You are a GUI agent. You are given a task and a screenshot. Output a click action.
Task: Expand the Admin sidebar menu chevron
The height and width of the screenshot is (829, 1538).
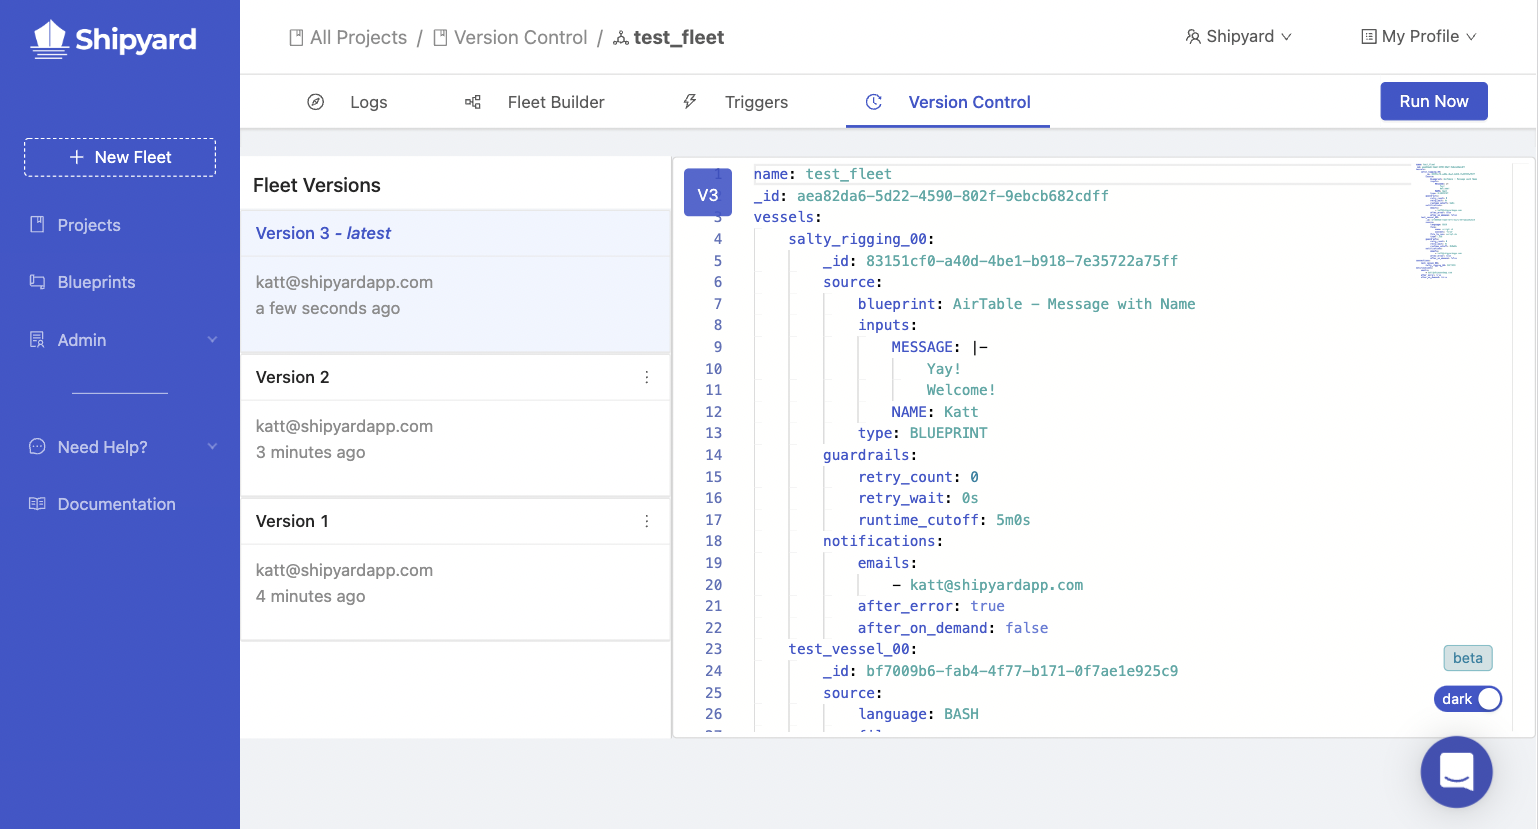[x=212, y=340]
